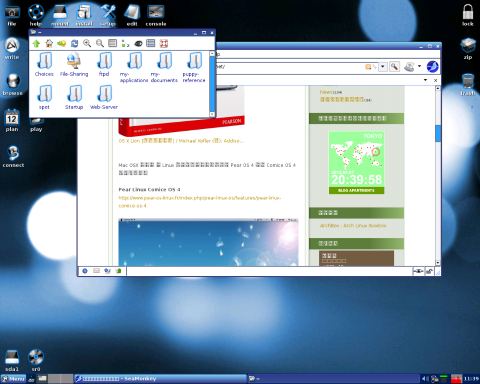Screen dimensions: 480x384
Task: Open the SeaMonkey URL history dropdown
Action: tap(383, 67)
